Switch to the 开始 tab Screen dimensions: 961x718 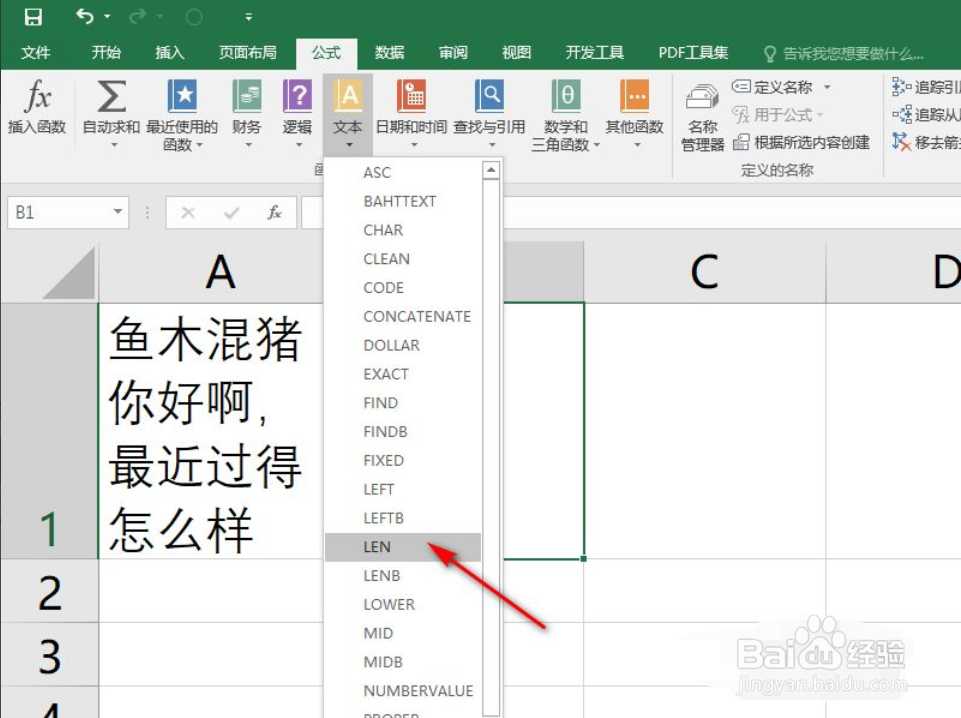(106, 53)
